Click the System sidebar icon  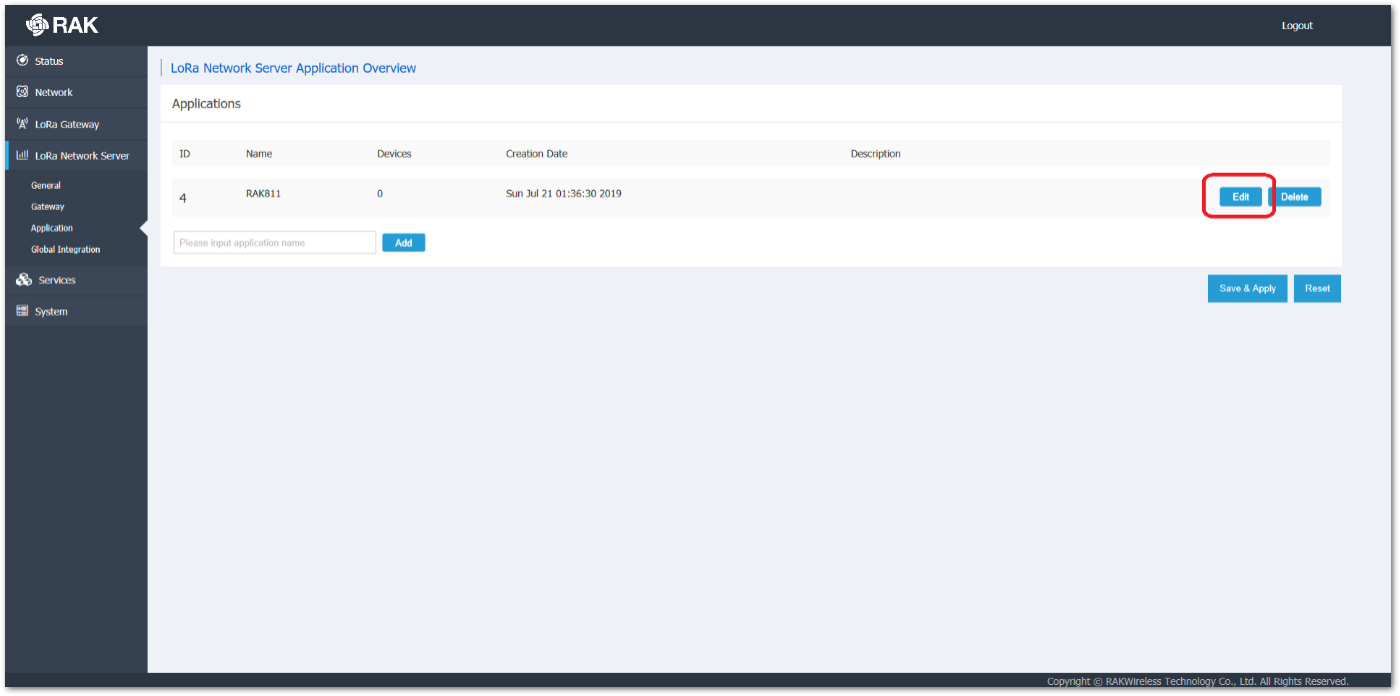coord(21,311)
